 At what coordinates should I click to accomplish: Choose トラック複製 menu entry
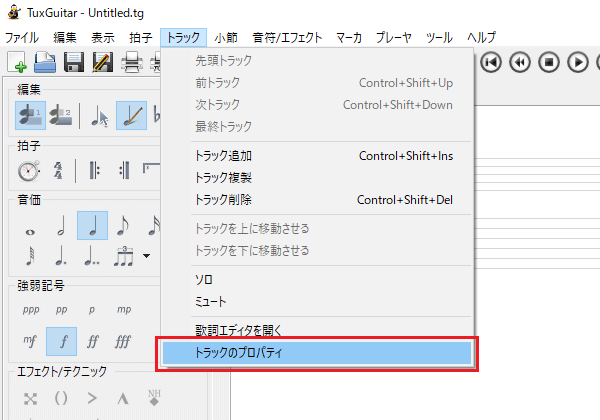click(x=318, y=177)
